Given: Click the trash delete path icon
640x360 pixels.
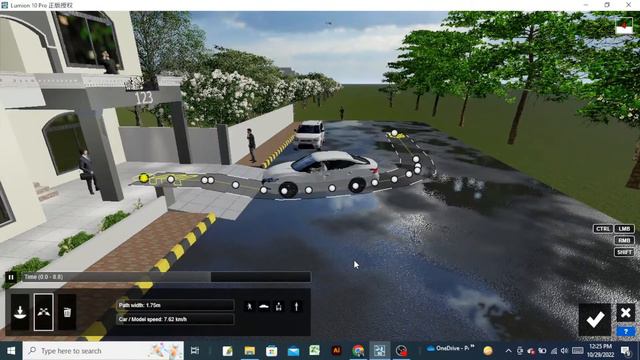Looking at the screenshot, I should [x=67, y=312].
